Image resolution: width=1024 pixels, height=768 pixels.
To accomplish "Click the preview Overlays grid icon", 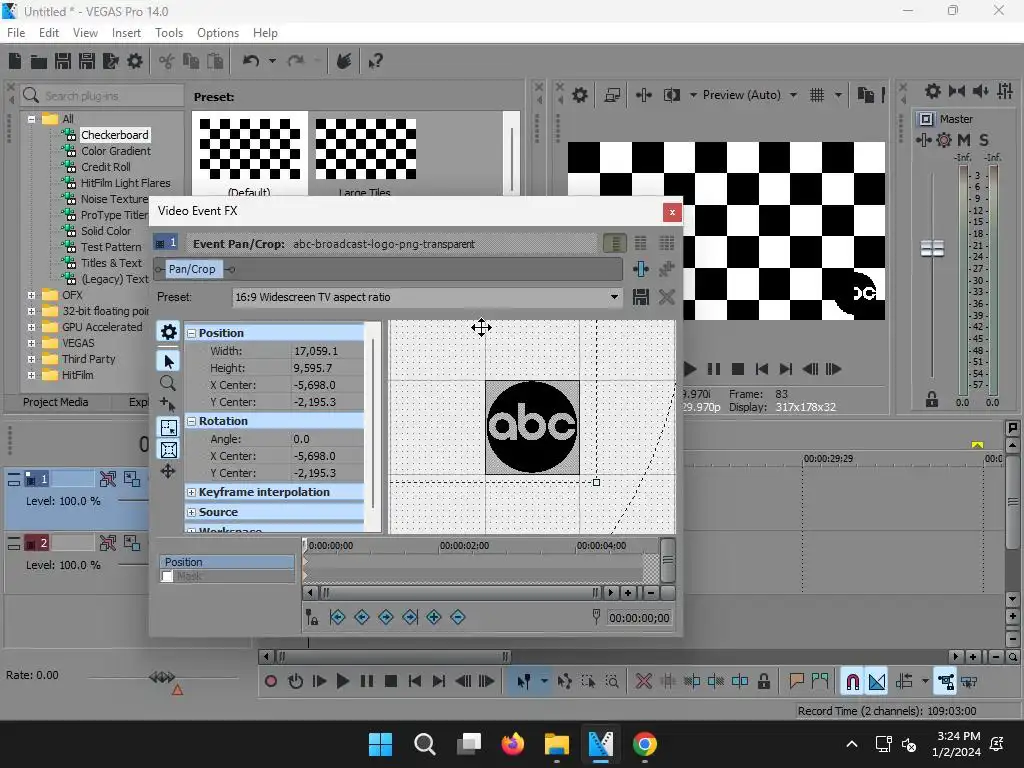I will click(817, 95).
